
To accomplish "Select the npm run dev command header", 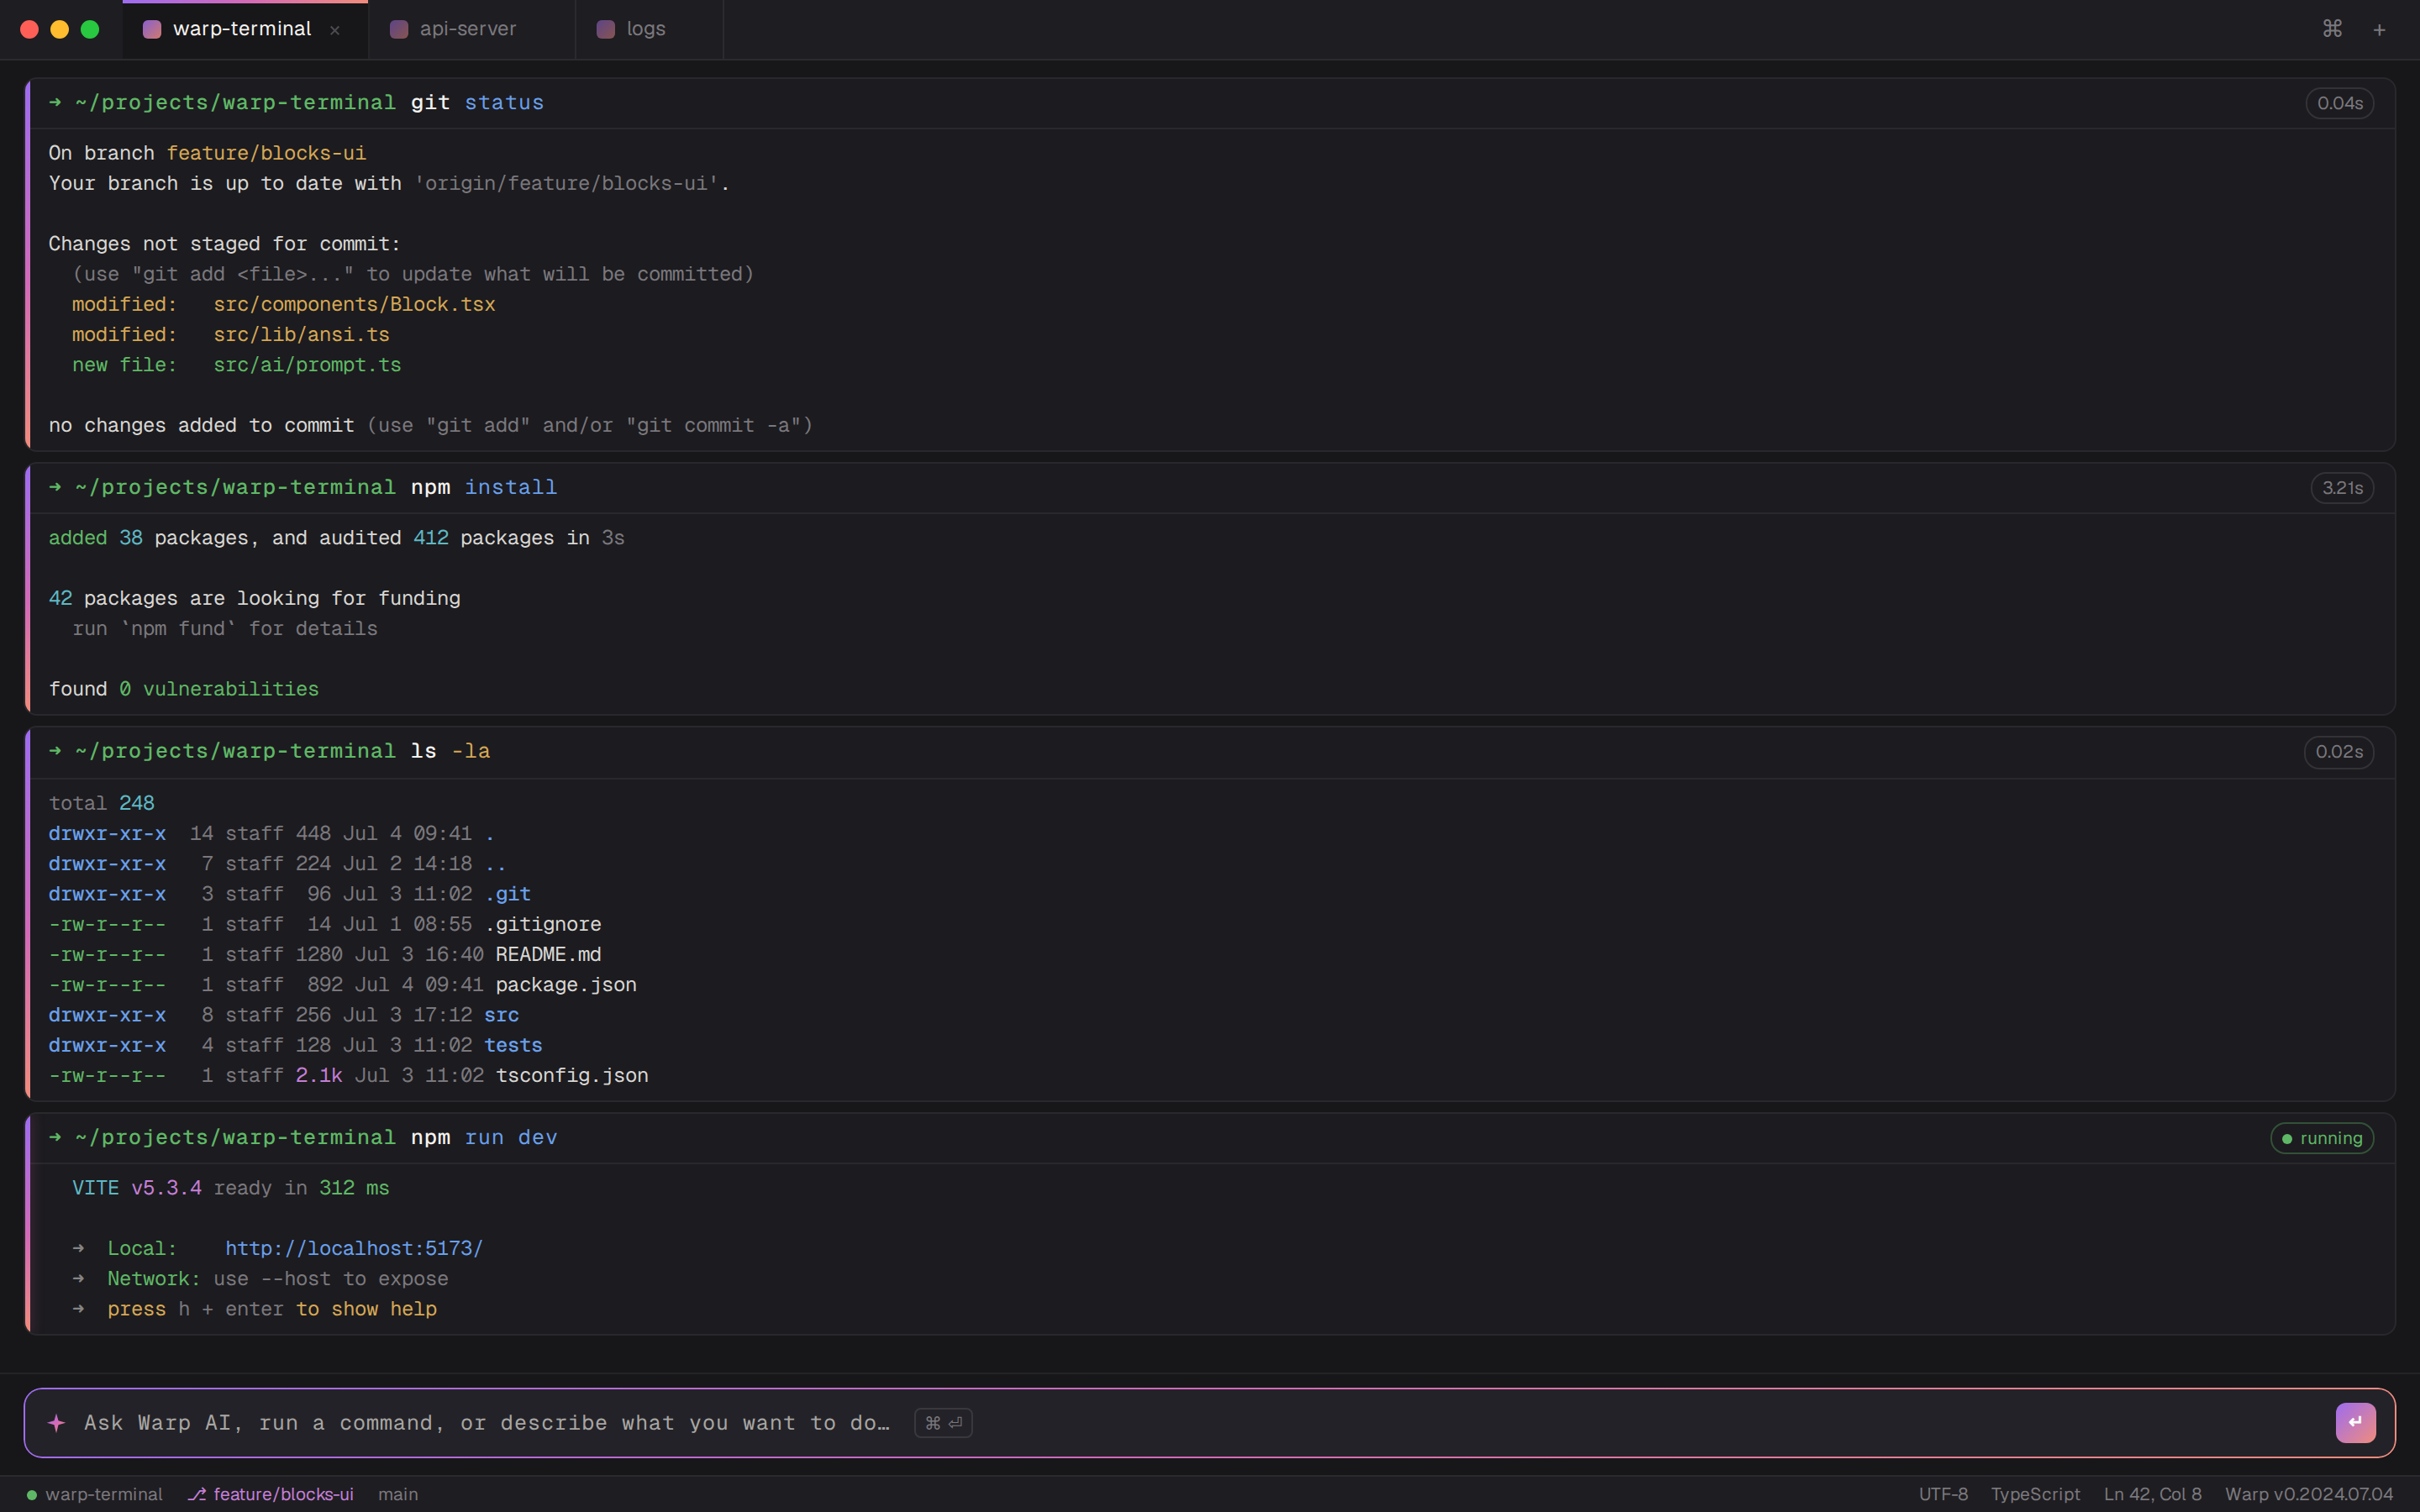I will coord(1212,1138).
